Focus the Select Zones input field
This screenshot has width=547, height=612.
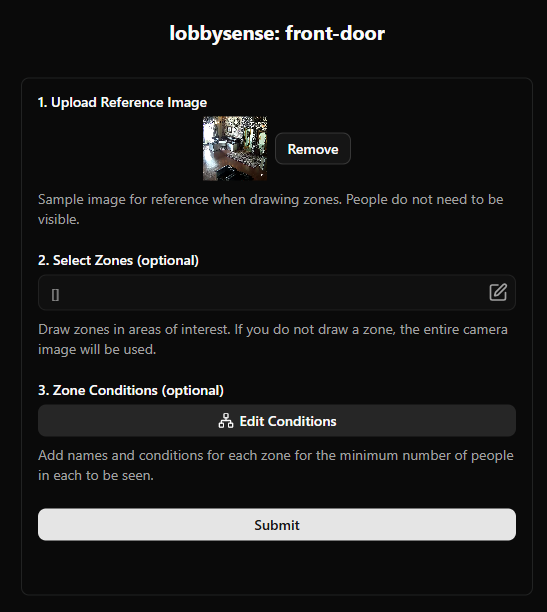click(x=277, y=293)
